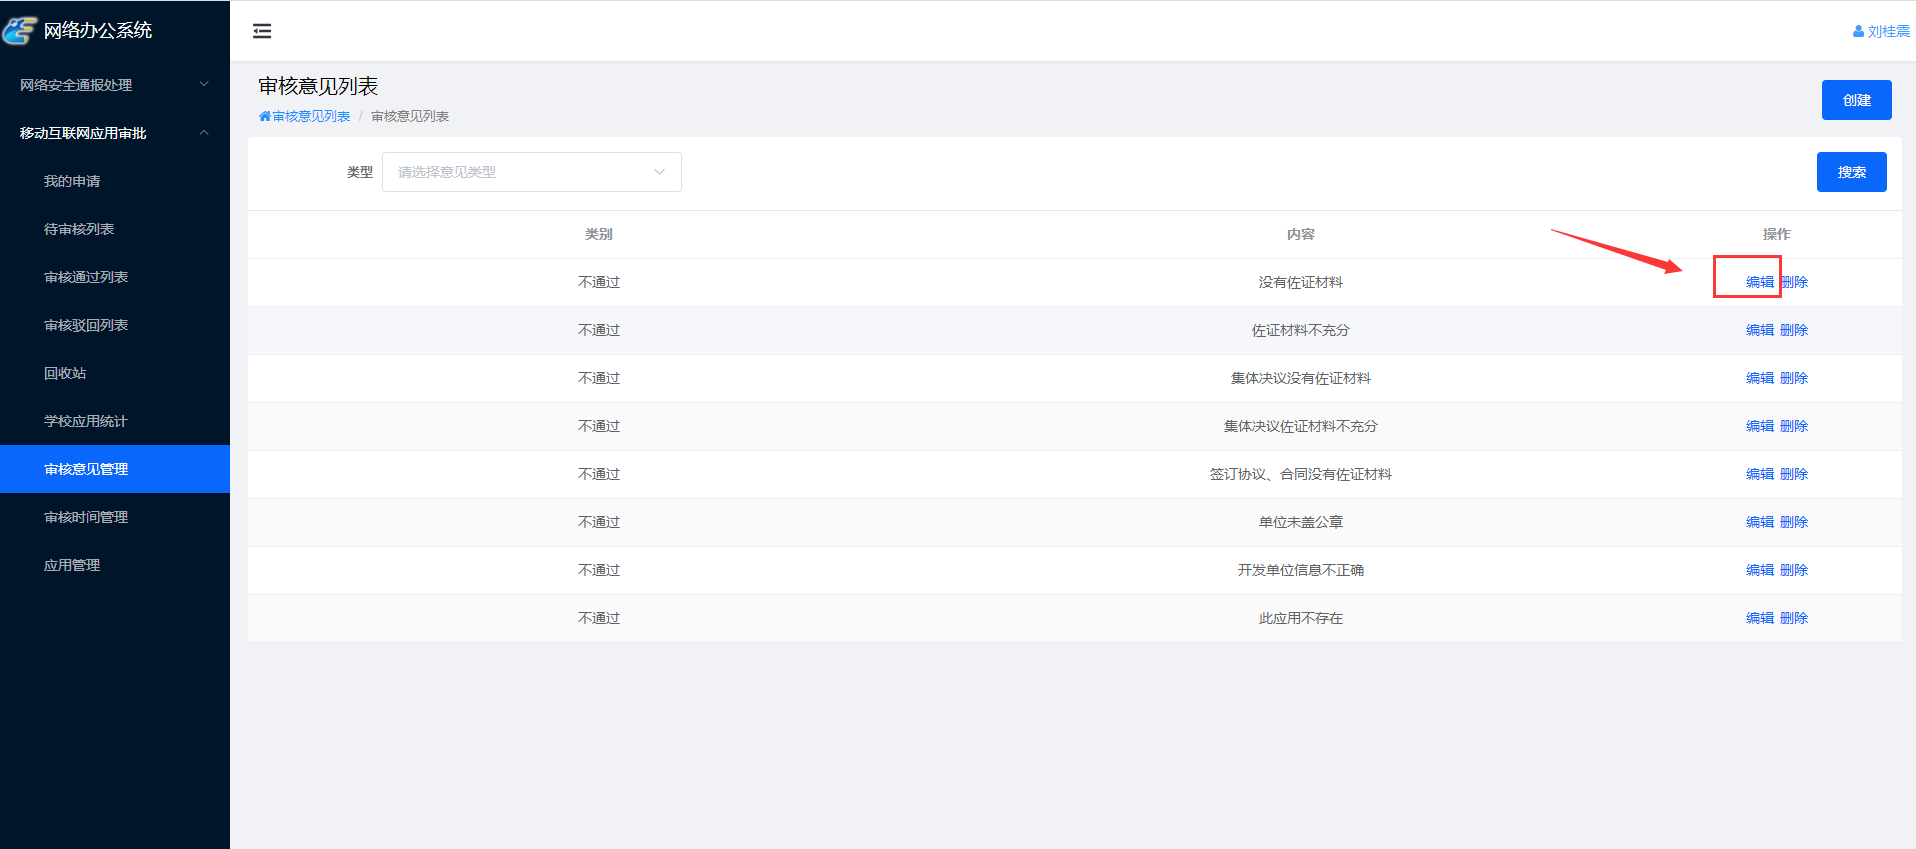Edit the 没有佐证材料 row
The image size is (1916, 849).
click(1759, 282)
